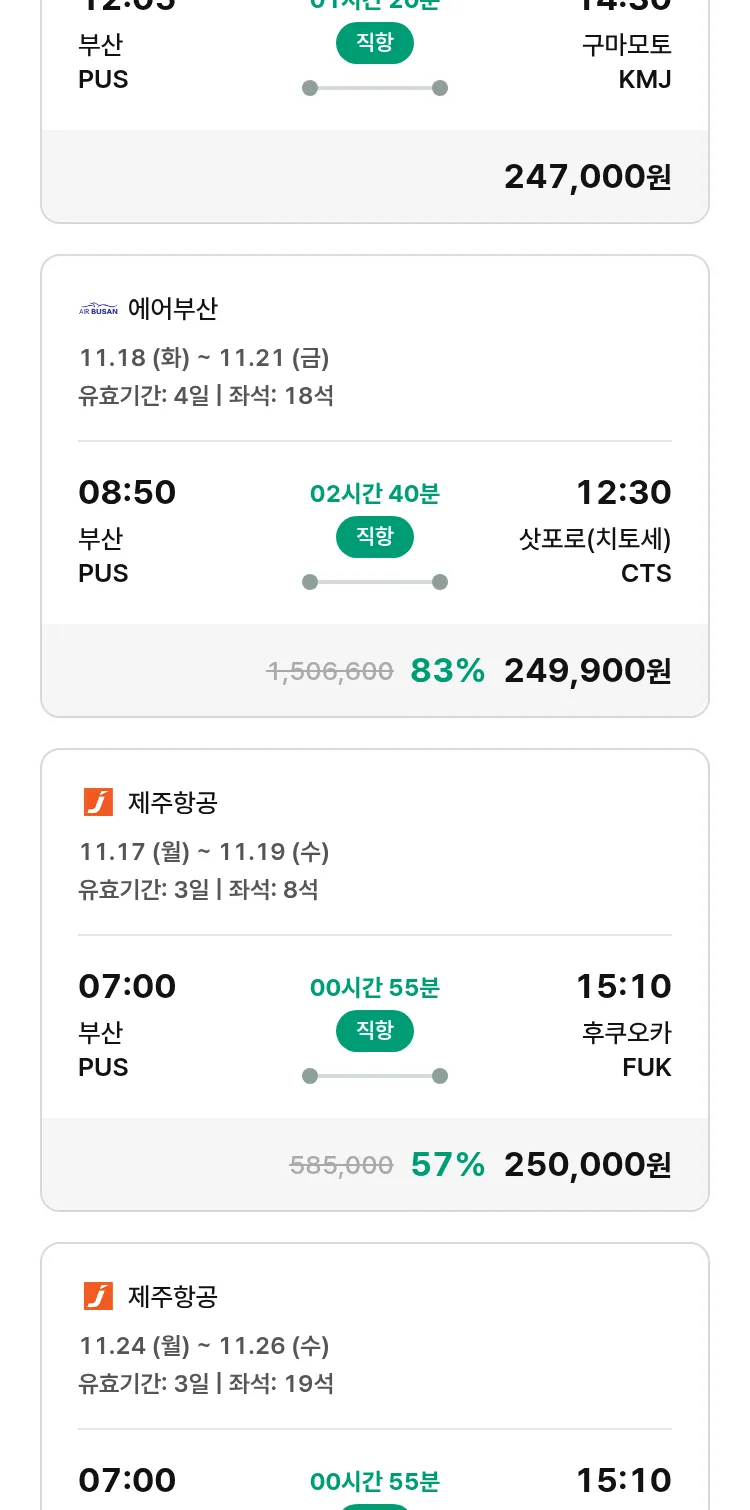Select the 250,000원 Fukuoka fare
750x1510 pixels.
pyautogui.click(x=587, y=1165)
